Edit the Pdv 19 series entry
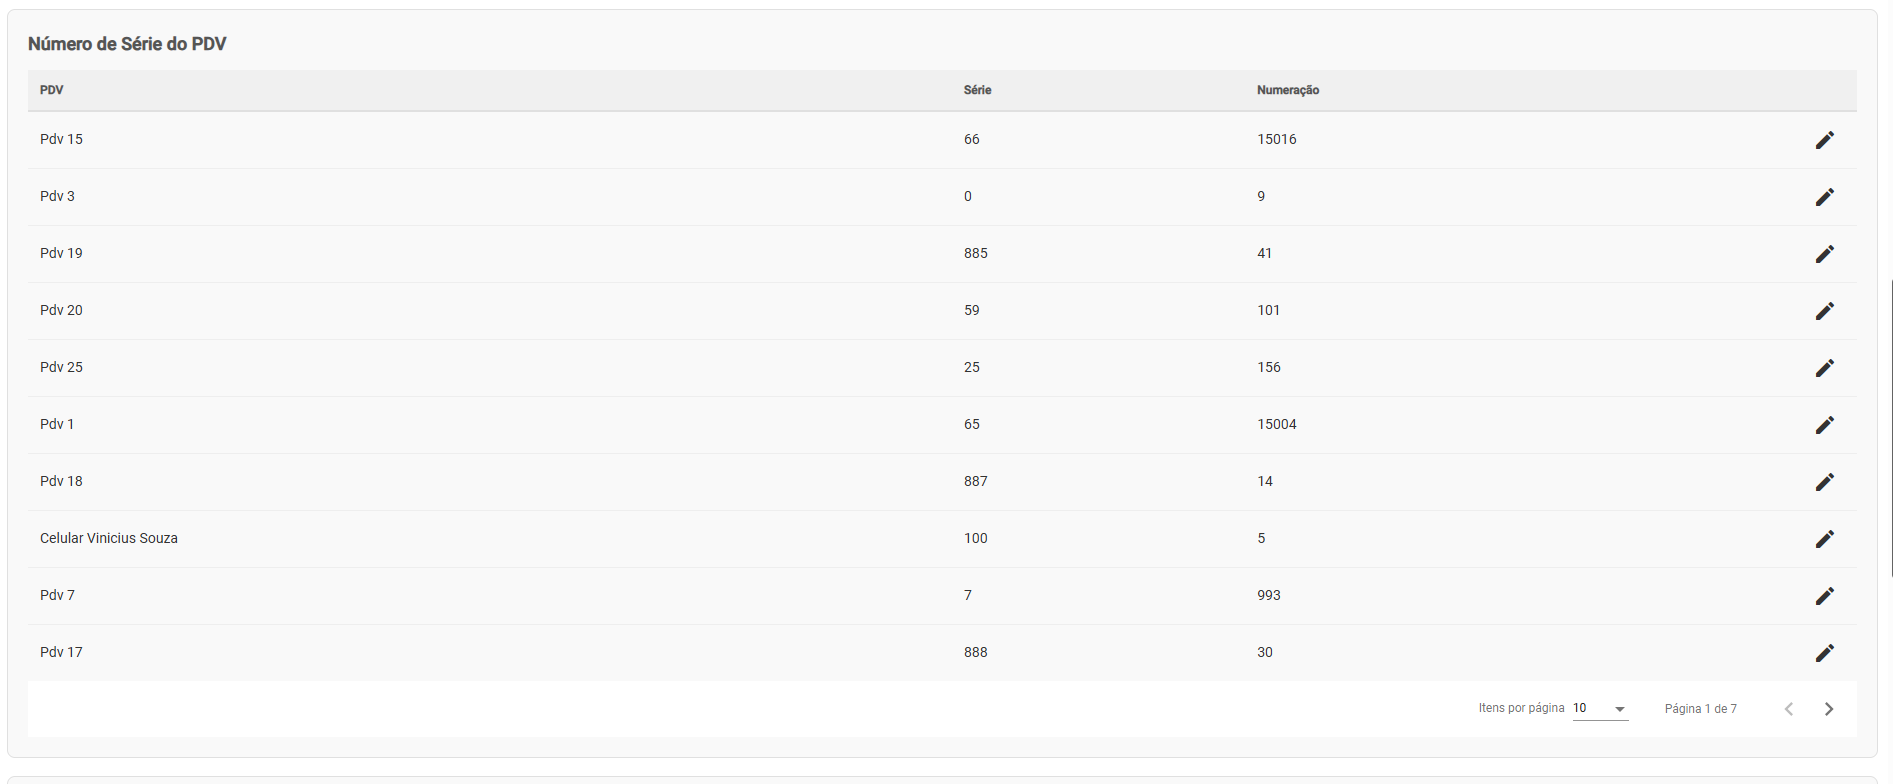 pos(1825,254)
